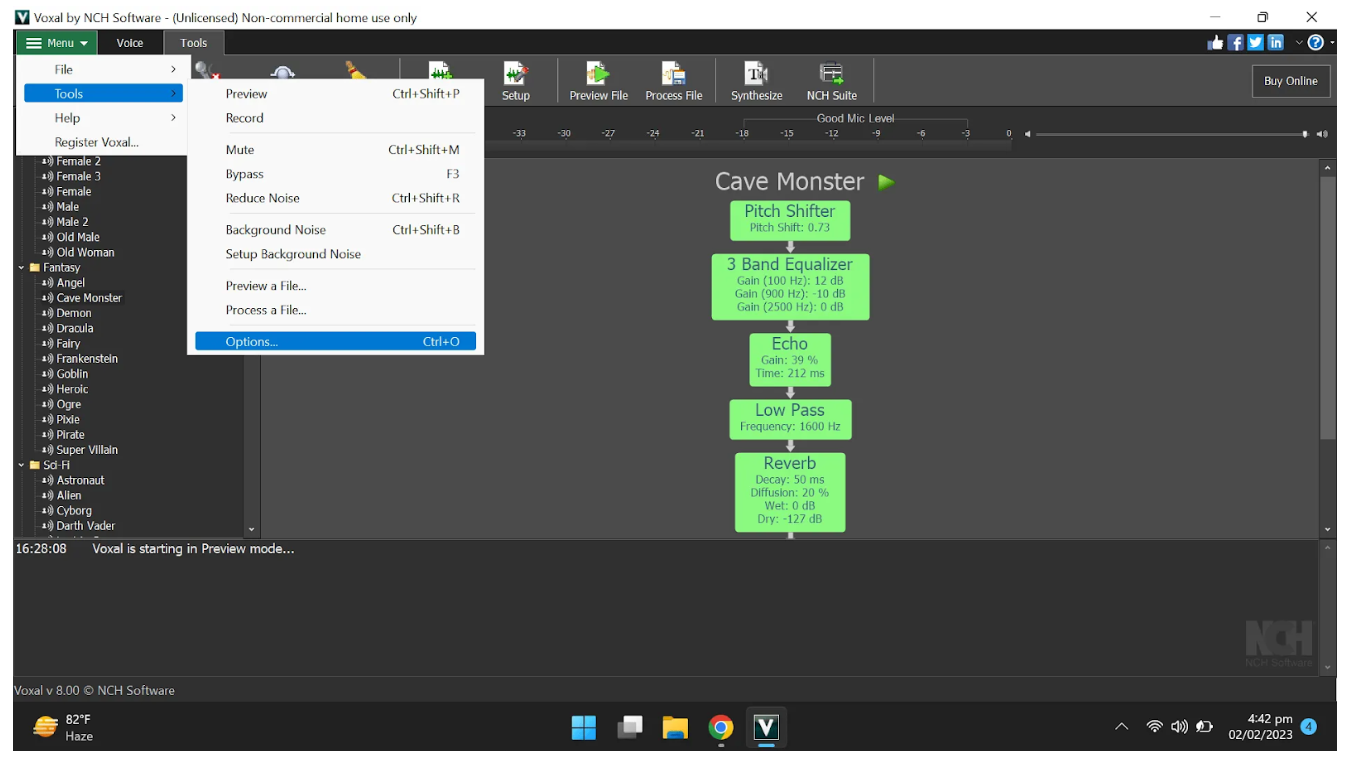Open the blue Help question mark icon
The image size is (1356, 772).
(1315, 43)
